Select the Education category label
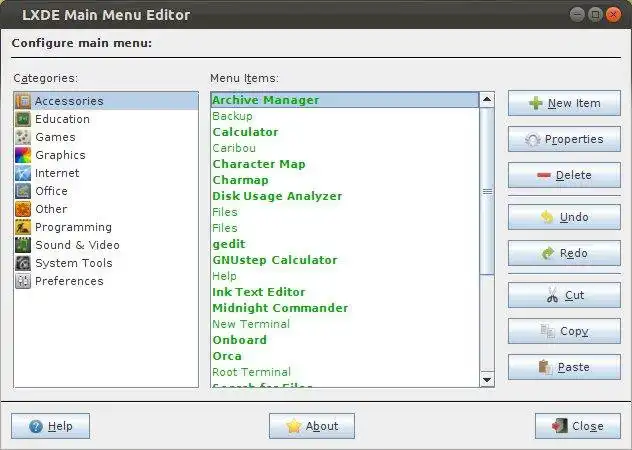The height and width of the screenshot is (450, 632). point(62,119)
